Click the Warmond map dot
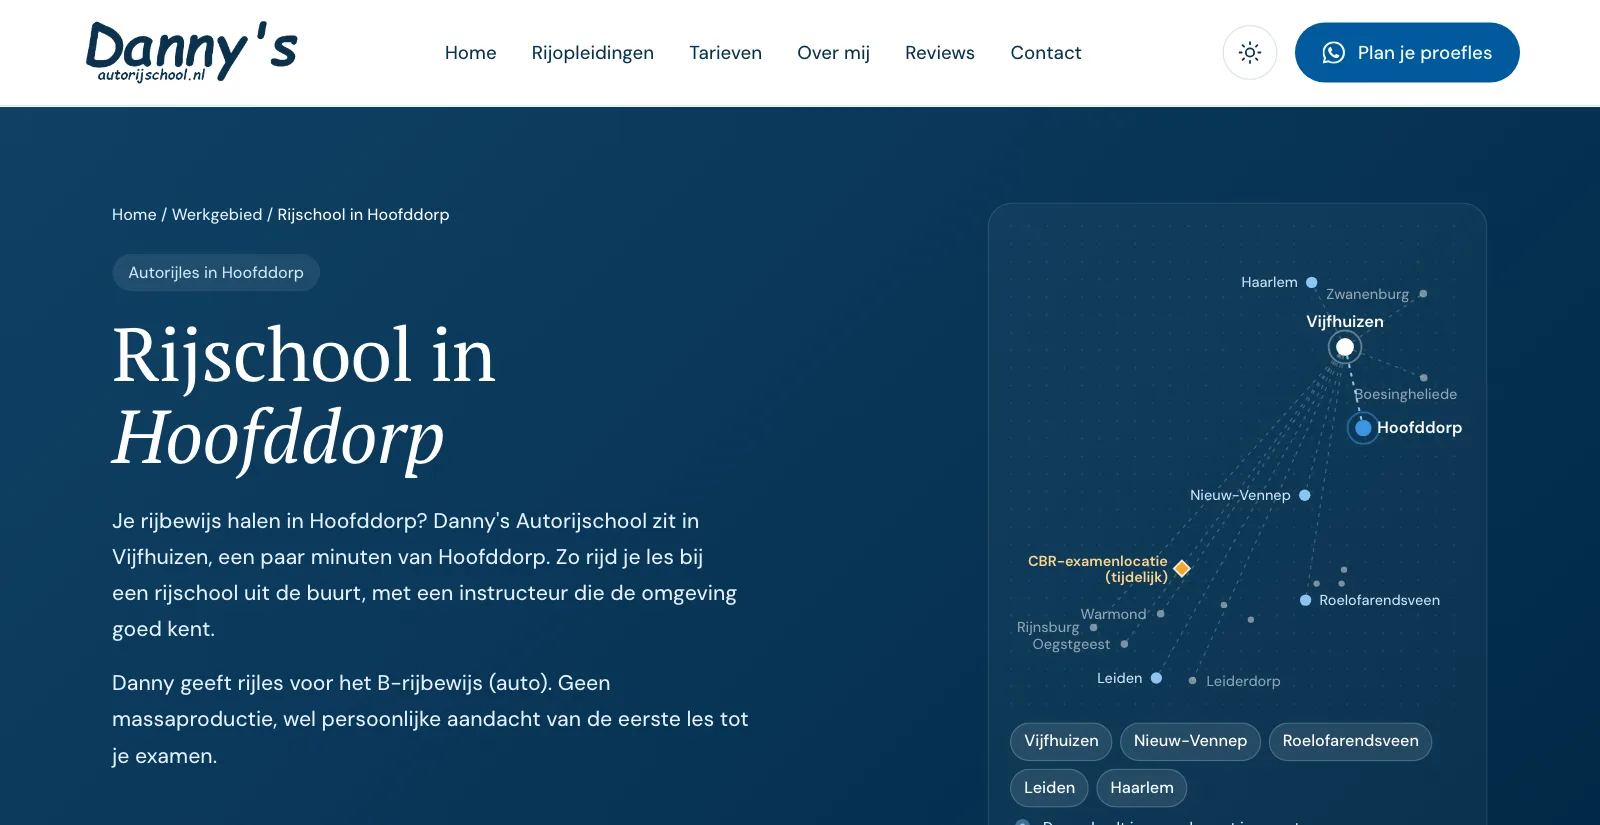Image resolution: width=1600 pixels, height=825 pixels. click(x=1161, y=614)
